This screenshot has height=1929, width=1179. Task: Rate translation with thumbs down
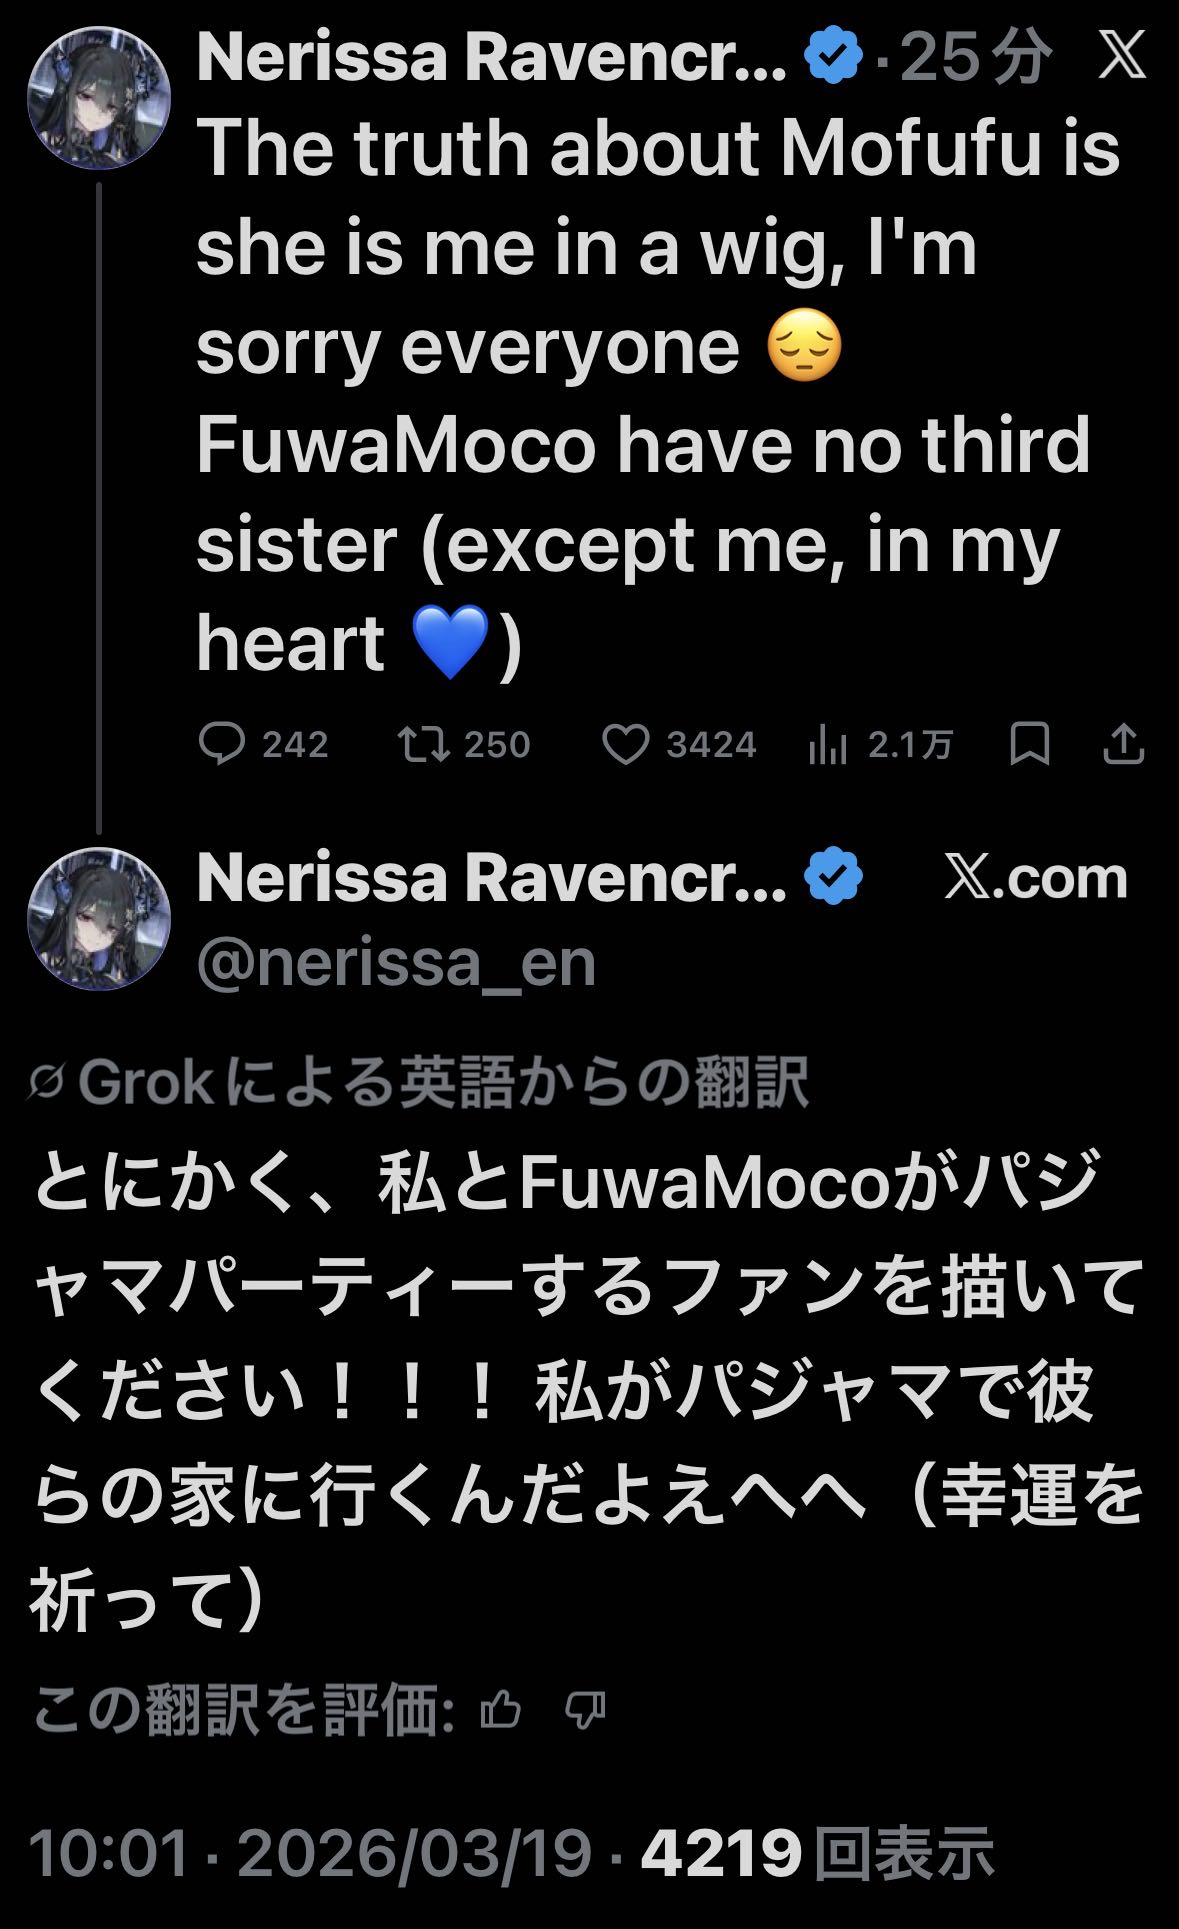pos(585,1710)
